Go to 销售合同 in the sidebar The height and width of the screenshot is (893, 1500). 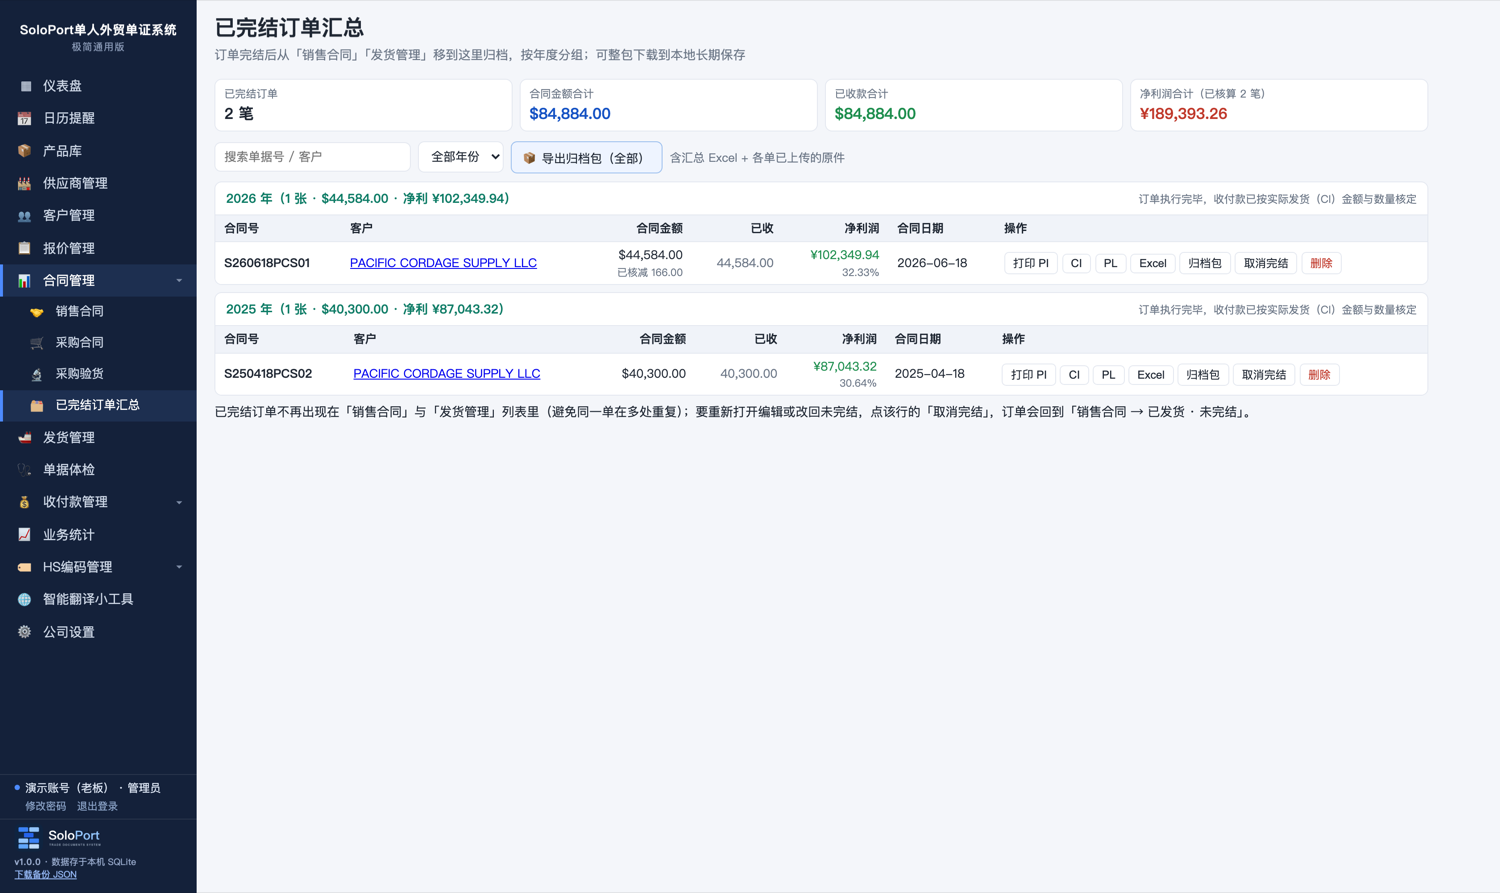98,312
